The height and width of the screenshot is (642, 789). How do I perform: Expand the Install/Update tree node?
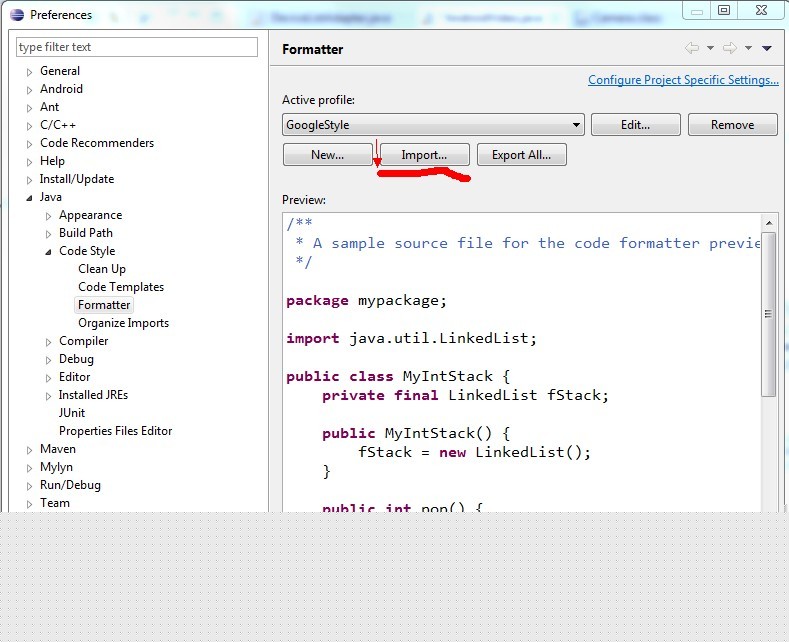pos(29,180)
